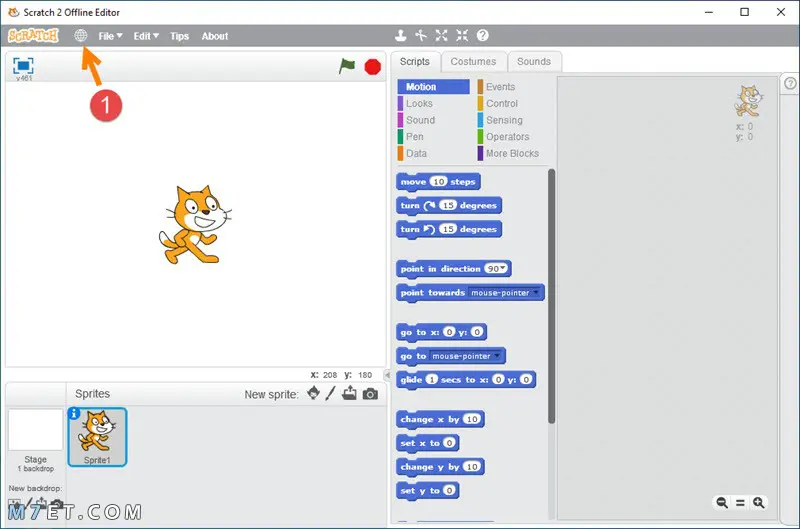800x529 pixels.
Task: Select the Stage backdrop thumbnail
Action: 36,430
